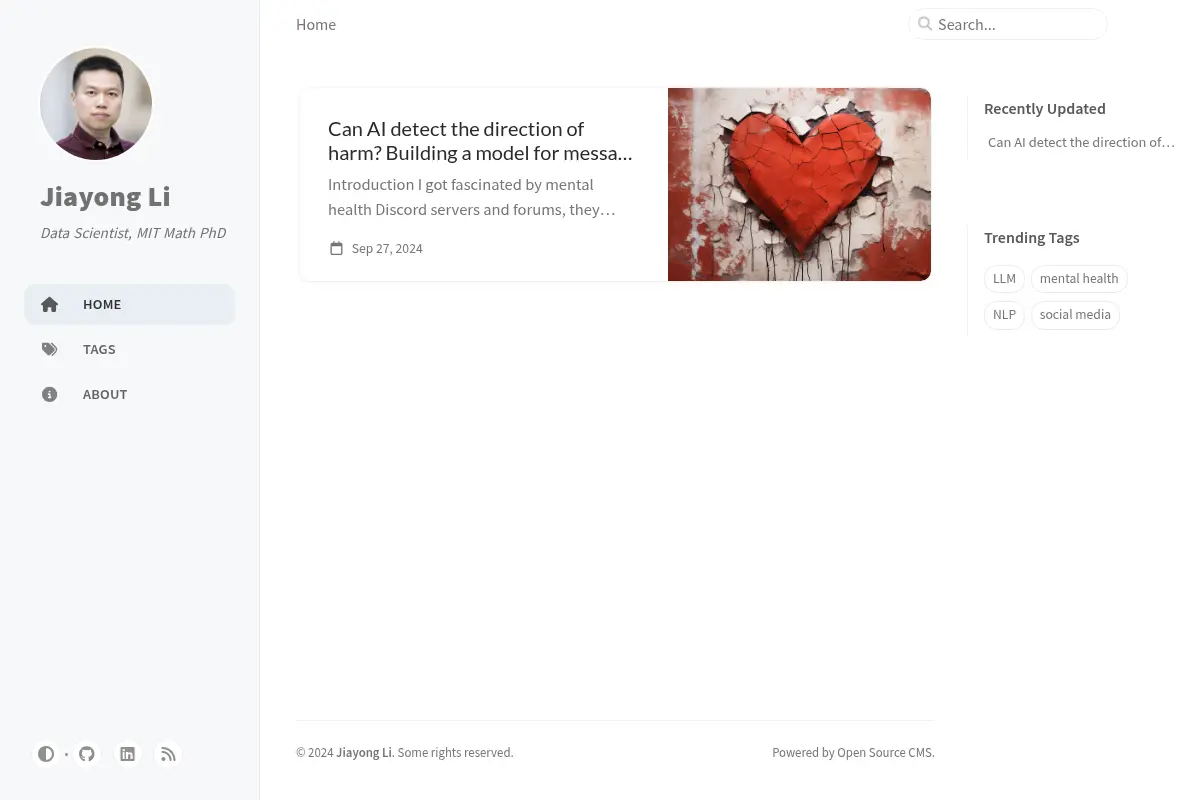Open the post titled Can AI detect direction of harm
The width and height of the screenshot is (1200, 800).
pos(481,141)
